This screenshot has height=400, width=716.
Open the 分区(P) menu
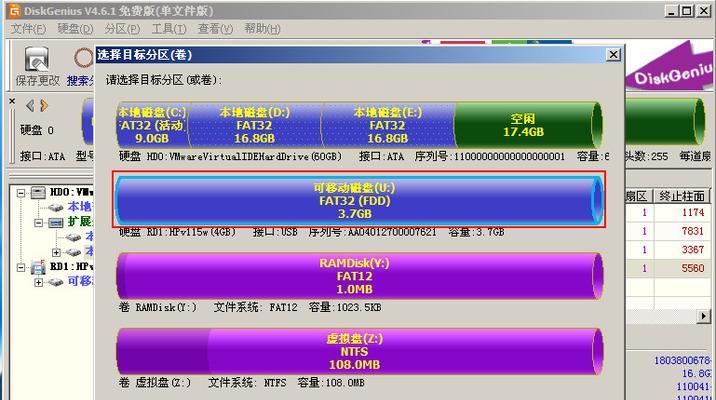coord(122,29)
